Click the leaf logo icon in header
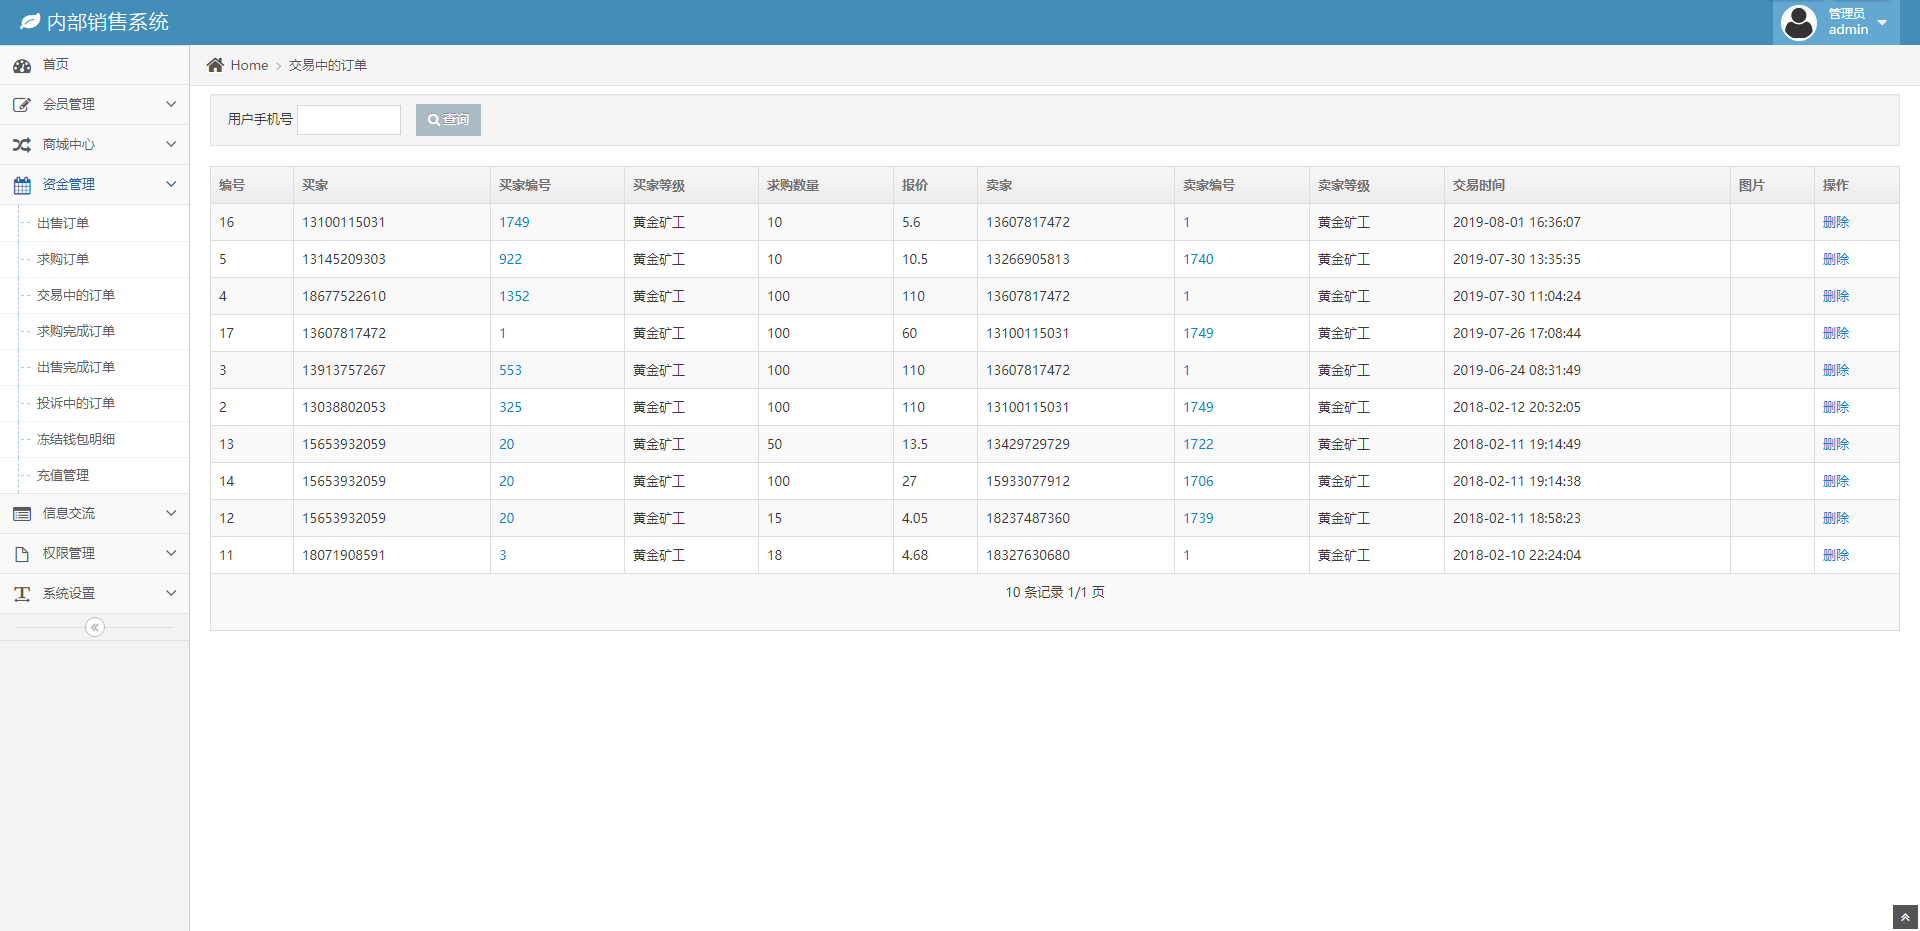The width and height of the screenshot is (1920, 931). pyautogui.click(x=30, y=22)
